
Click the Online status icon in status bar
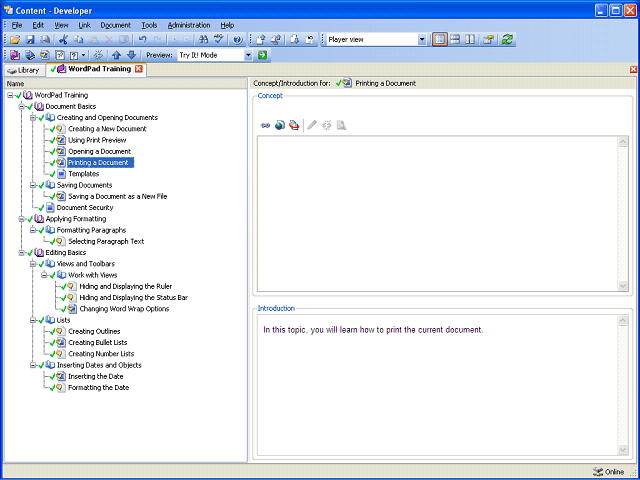pyautogui.click(x=598, y=471)
